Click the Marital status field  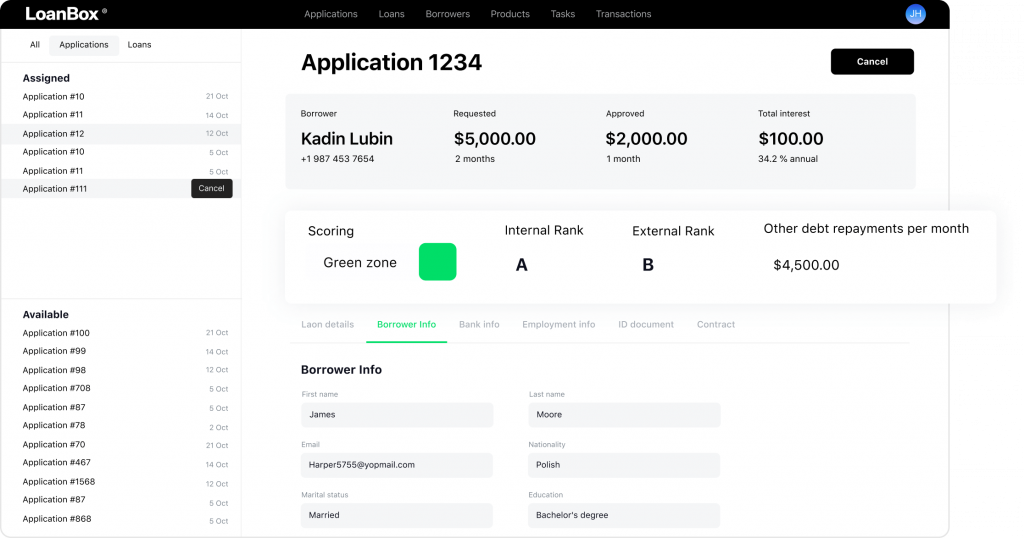397,515
